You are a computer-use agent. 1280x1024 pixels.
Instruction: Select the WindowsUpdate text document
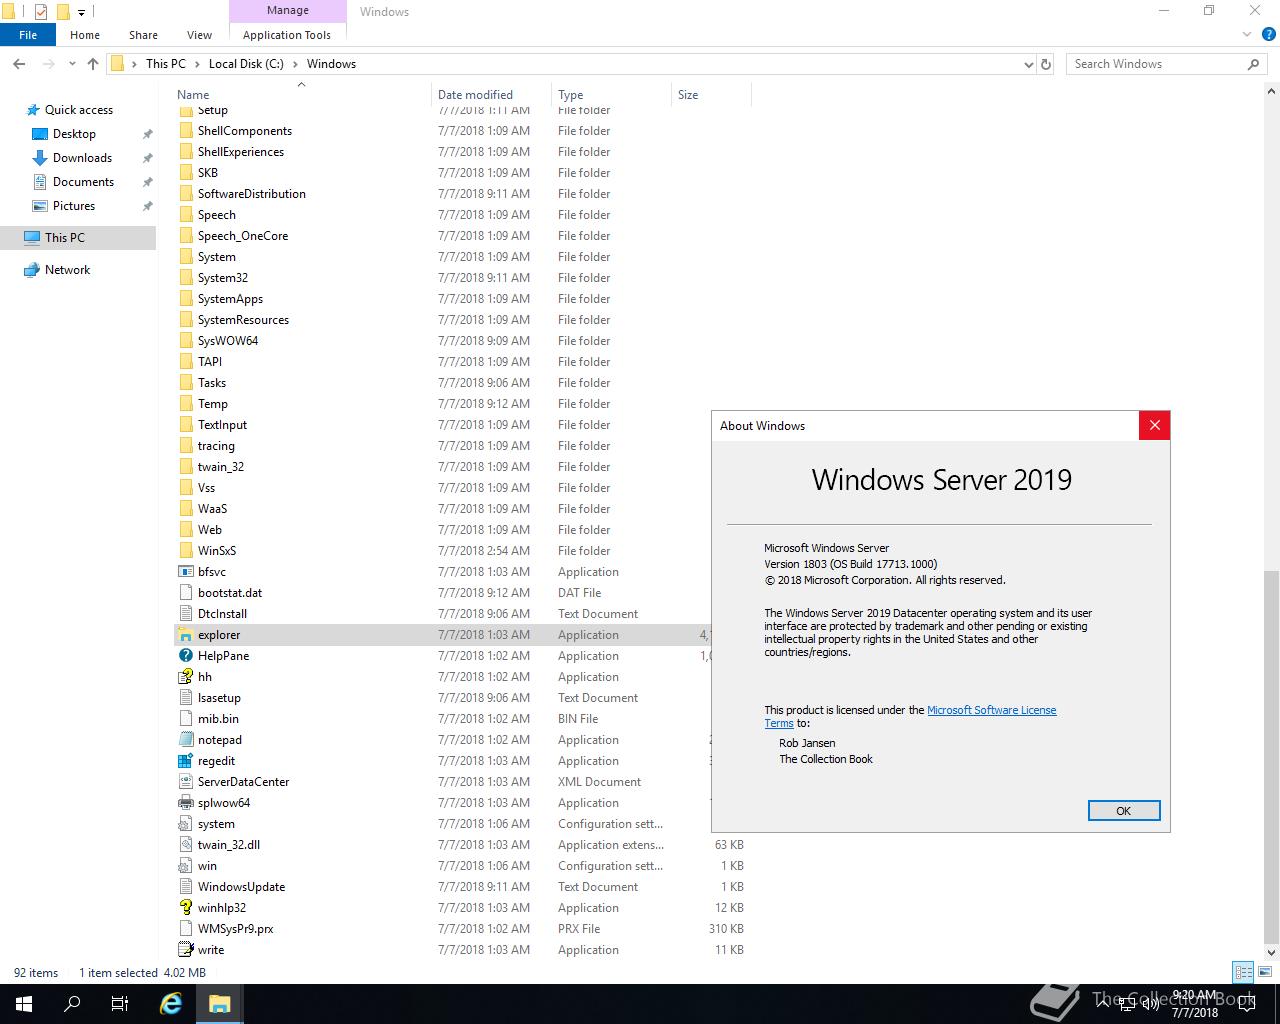pos(241,887)
